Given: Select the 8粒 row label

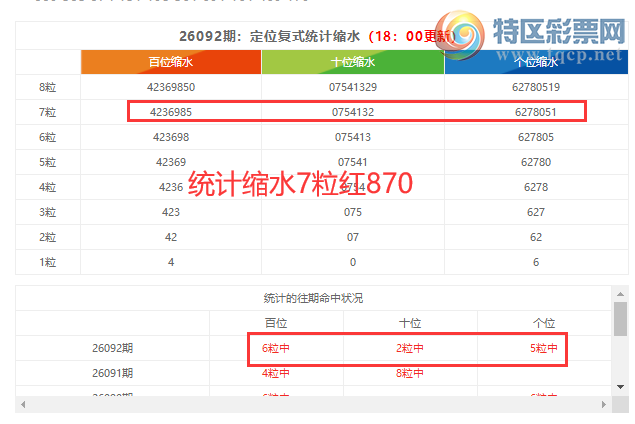Looking at the screenshot, I should coord(47,87).
